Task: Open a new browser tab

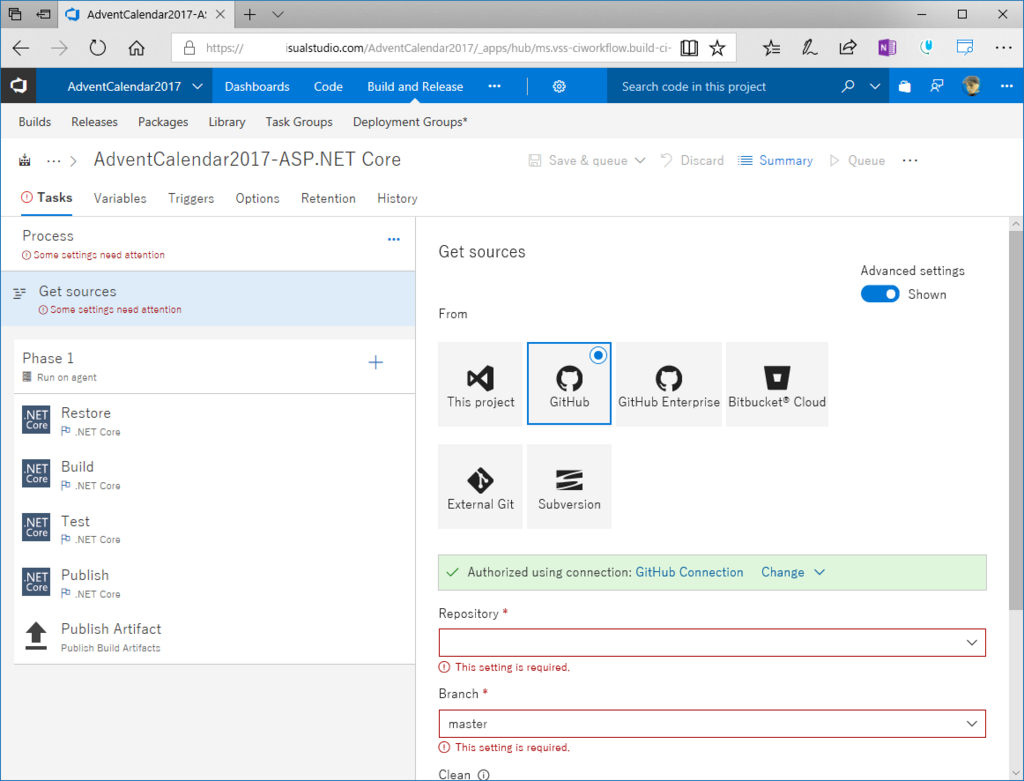Action: [x=249, y=14]
